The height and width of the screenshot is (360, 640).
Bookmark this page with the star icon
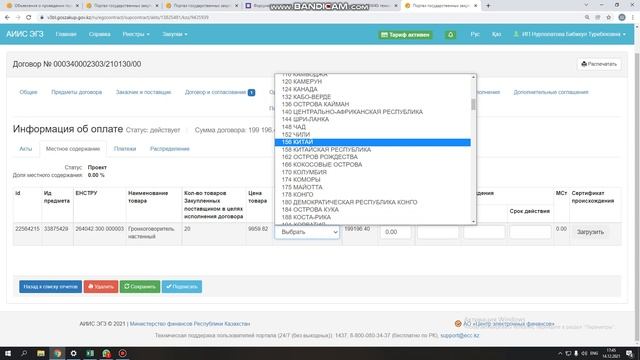click(609, 18)
